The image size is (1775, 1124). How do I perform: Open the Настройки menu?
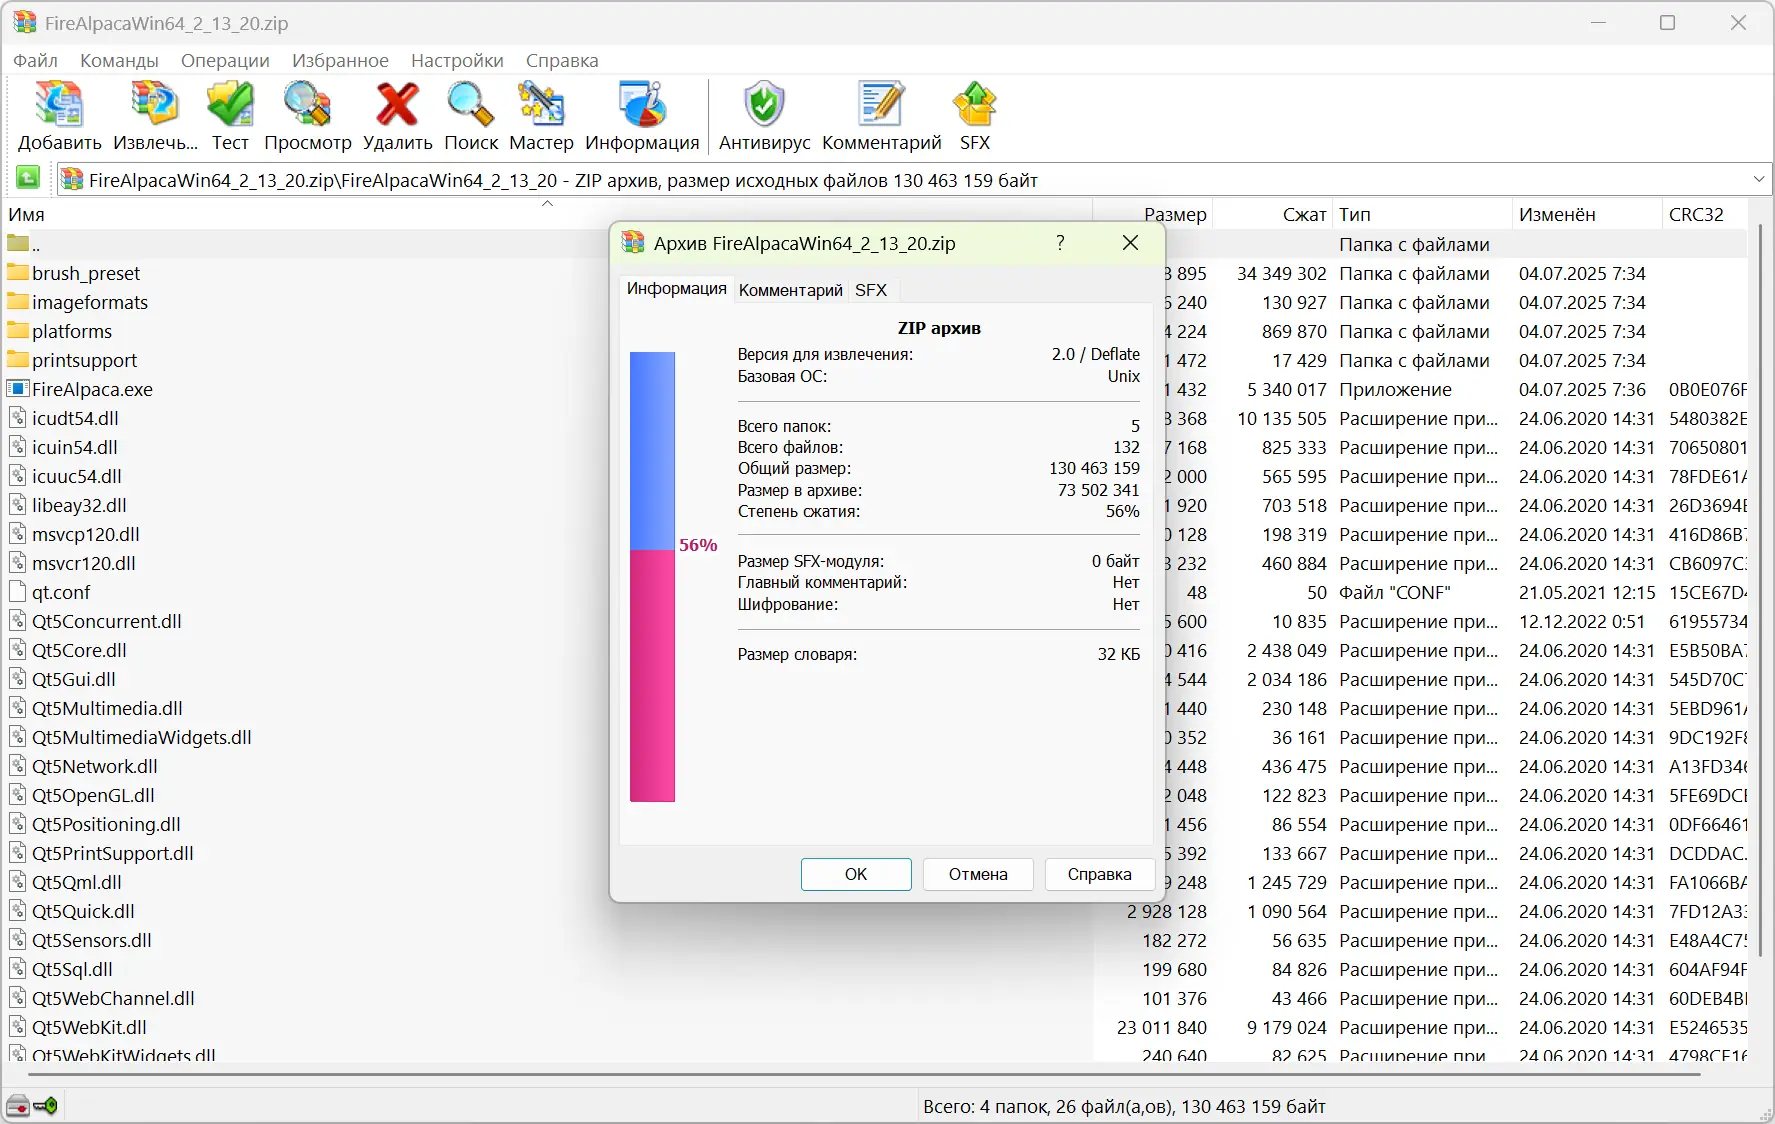coord(457,60)
